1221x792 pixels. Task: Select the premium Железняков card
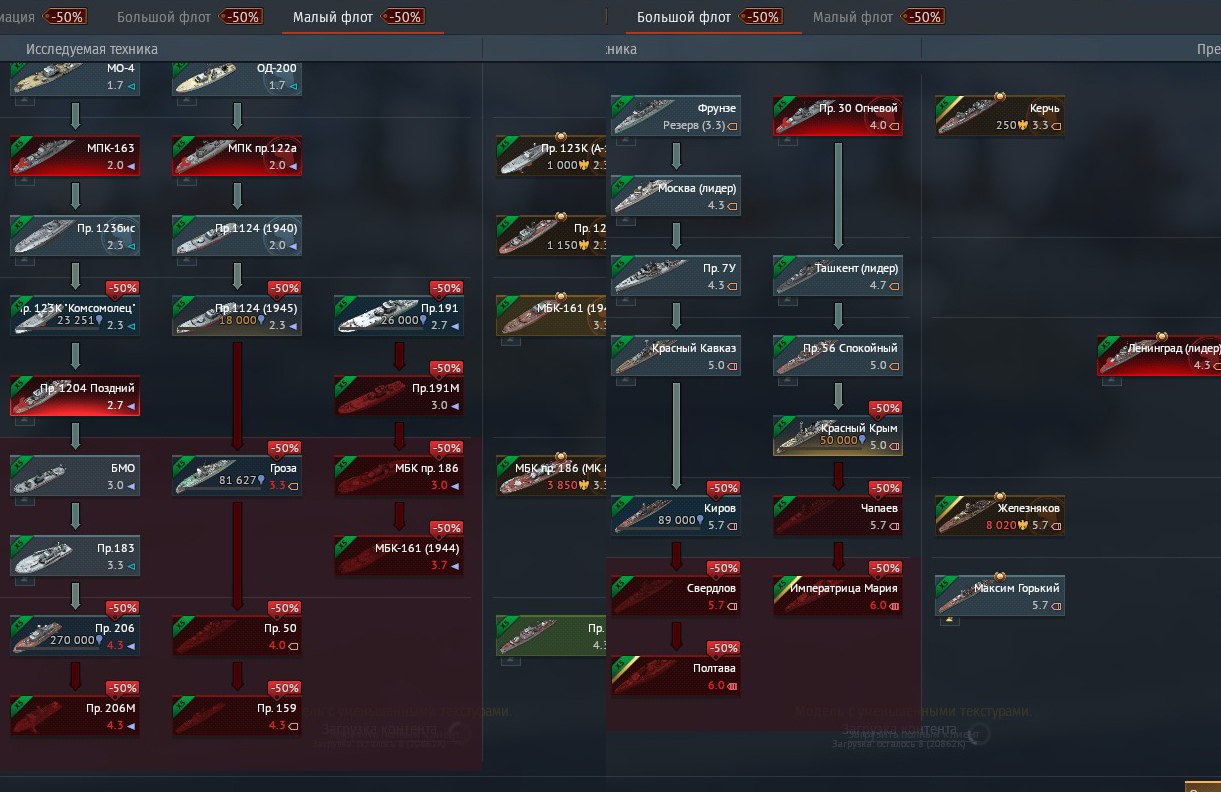tap(1000, 516)
